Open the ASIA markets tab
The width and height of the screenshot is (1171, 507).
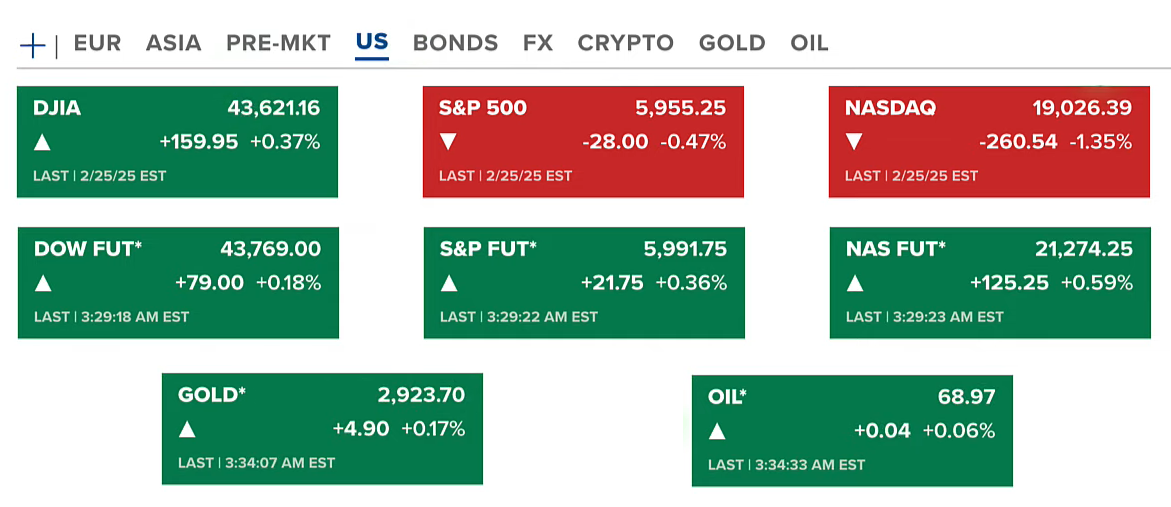pyautogui.click(x=173, y=43)
